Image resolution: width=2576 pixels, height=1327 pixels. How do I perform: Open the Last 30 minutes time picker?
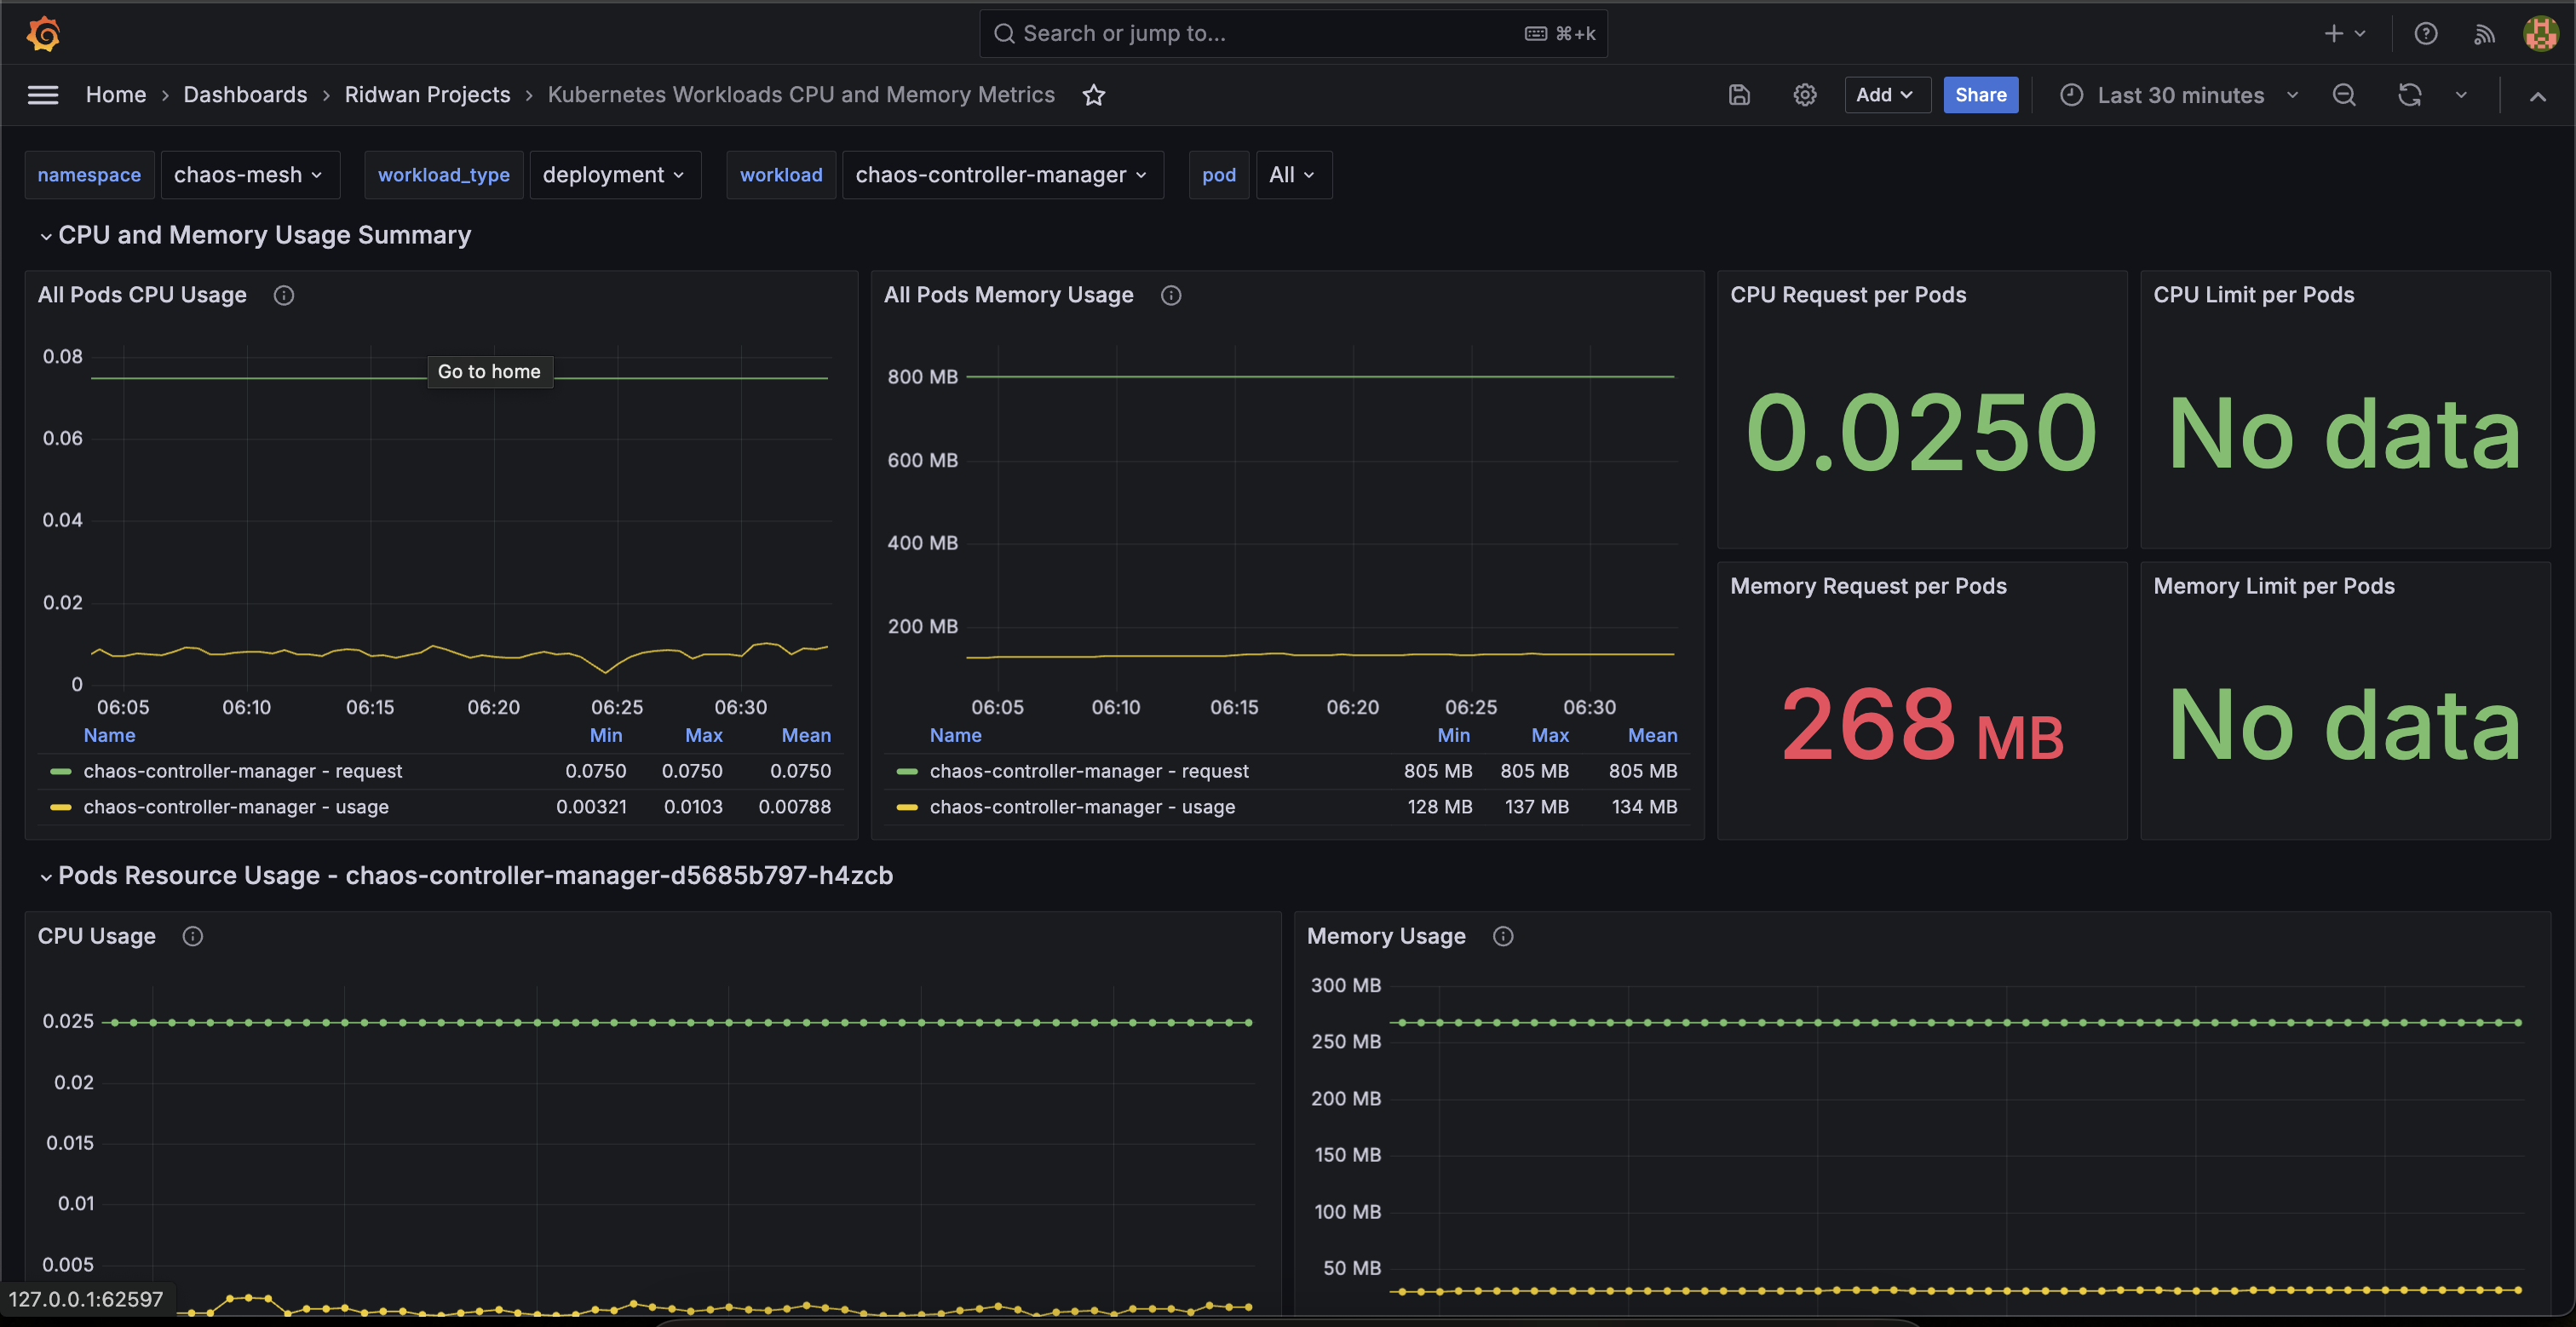[x=2180, y=95]
